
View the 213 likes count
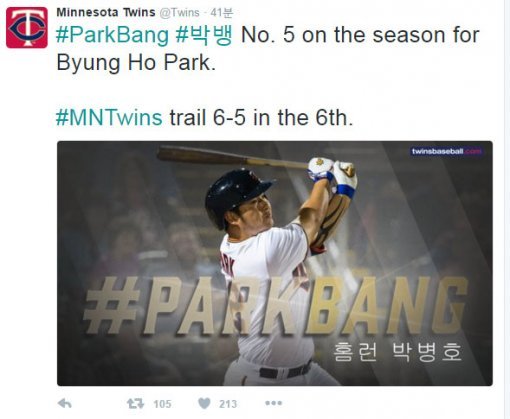click(228, 404)
